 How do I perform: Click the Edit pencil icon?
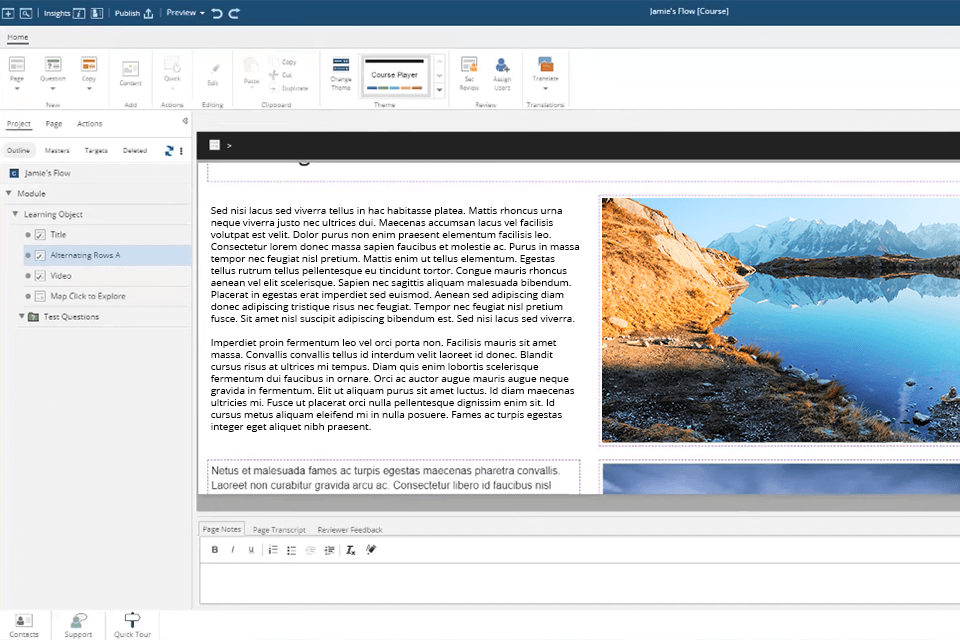(x=214, y=69)
